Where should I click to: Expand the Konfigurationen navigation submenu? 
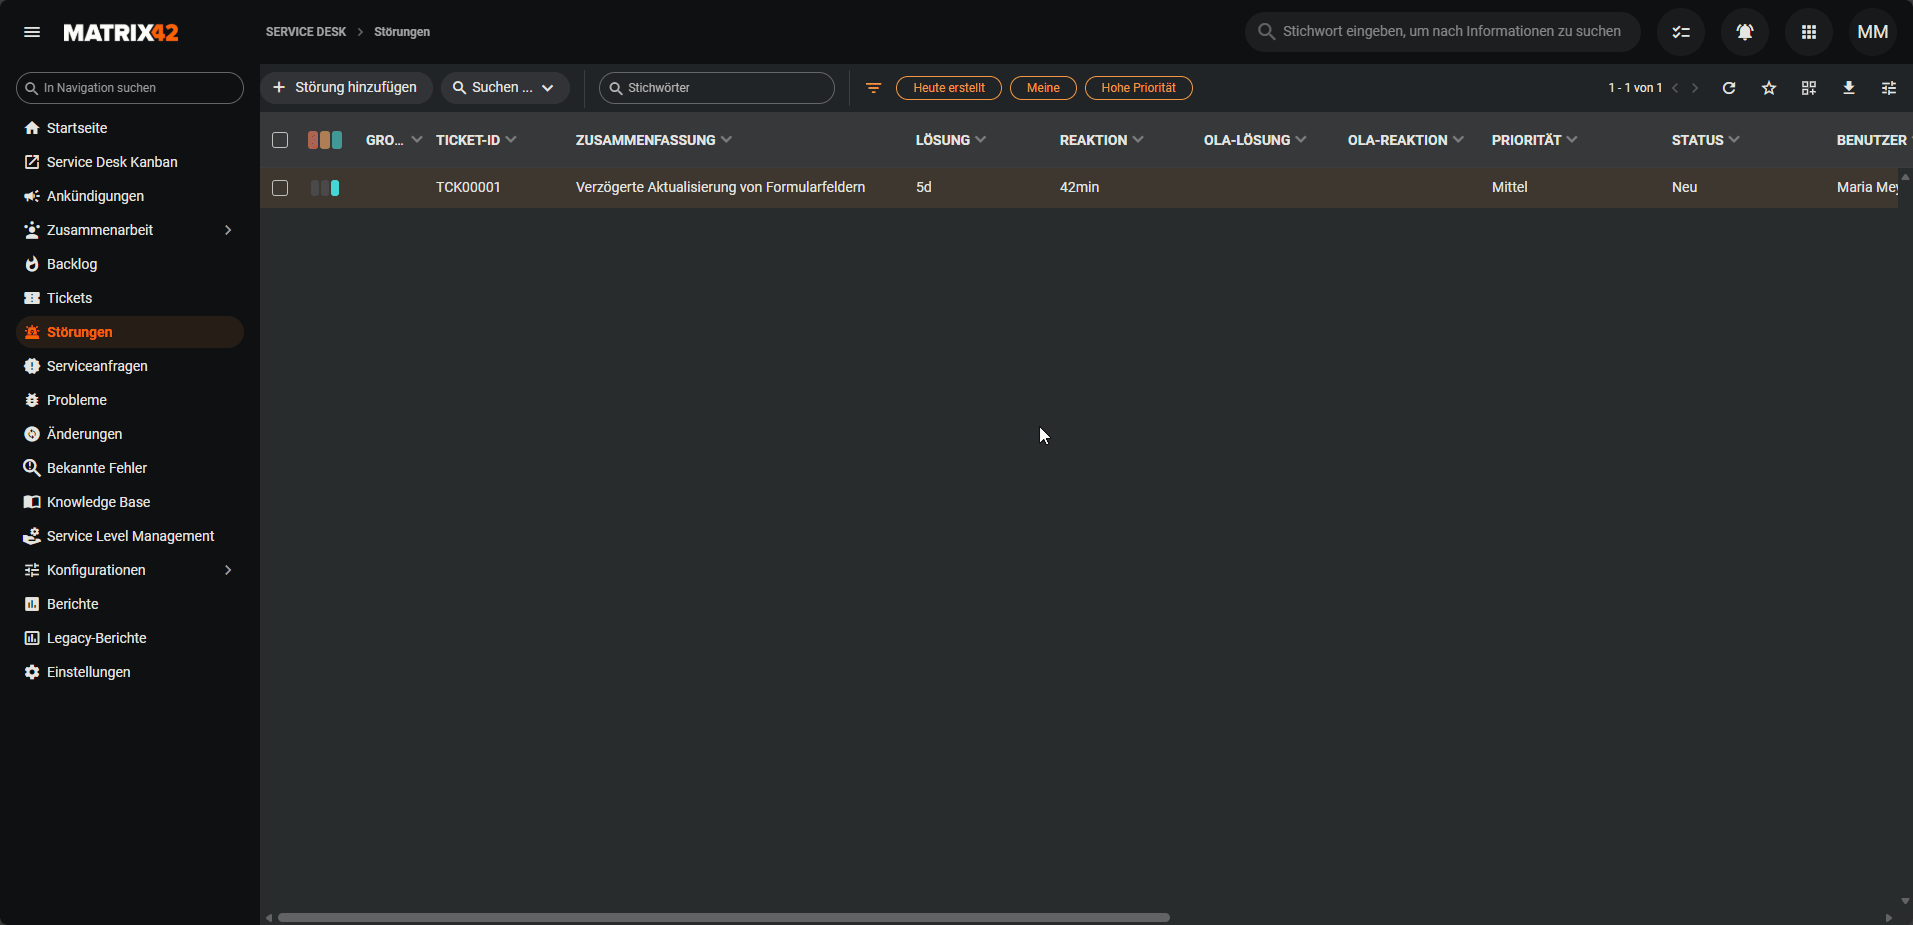[228, 570]
